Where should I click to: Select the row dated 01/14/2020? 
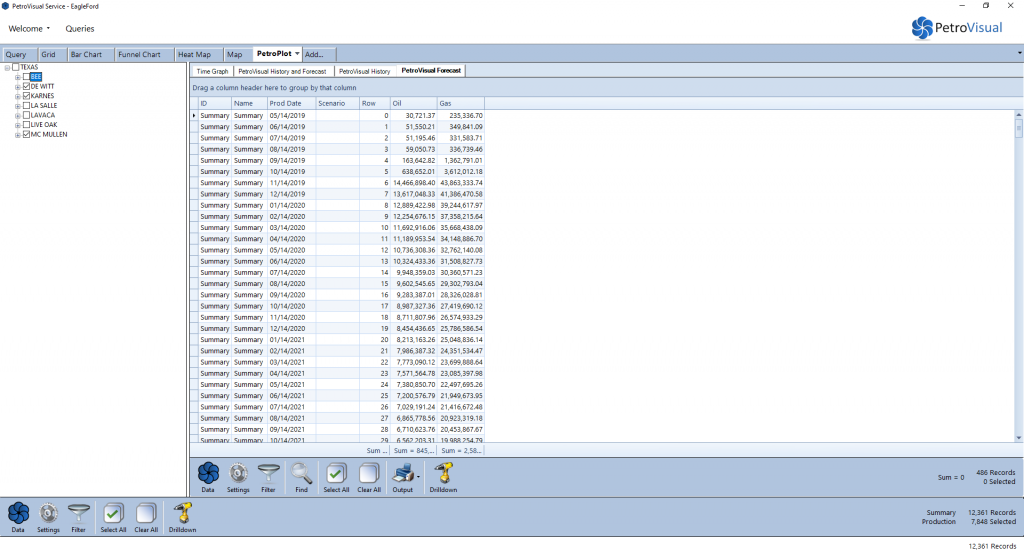[288, 204]
